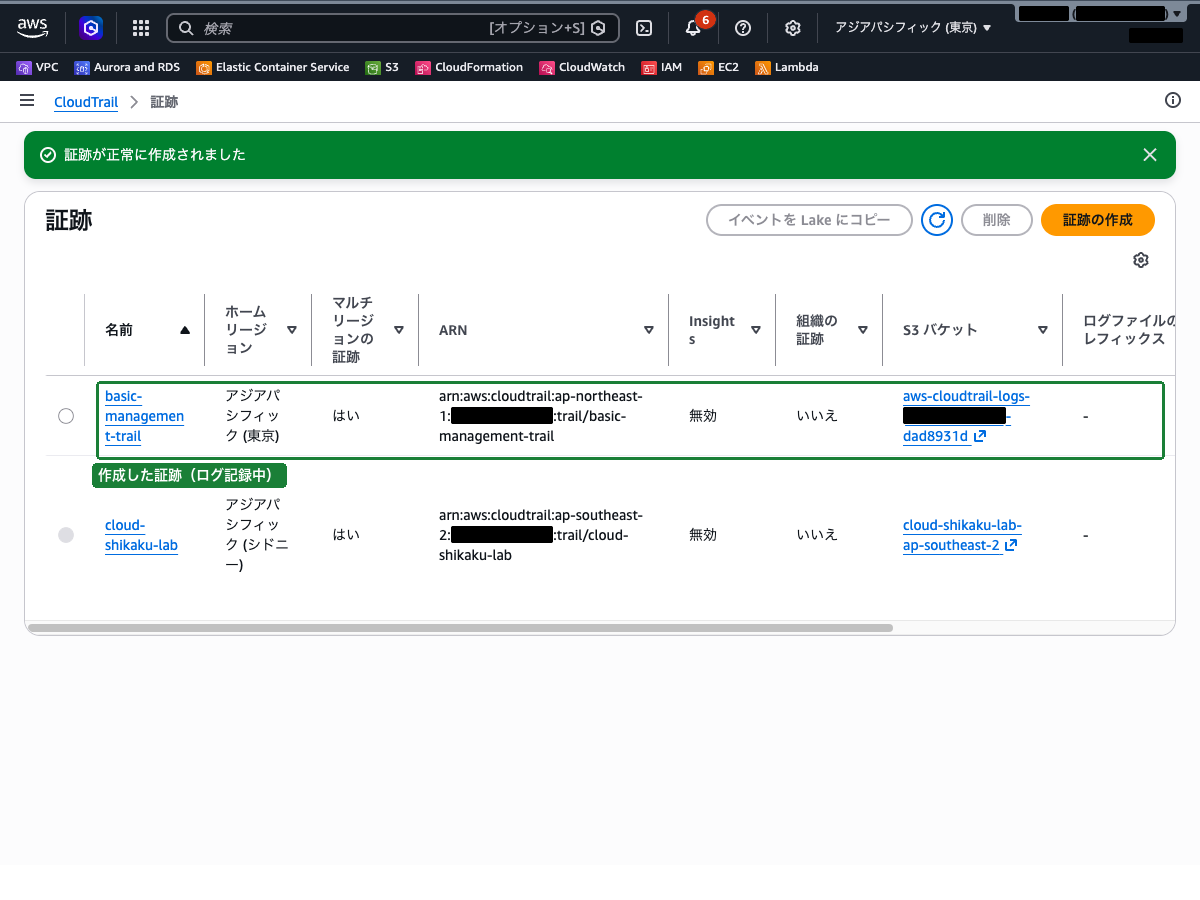Open basic-management-trail trail link
Image resolution: width=1200 pixels, height=900 pixels.
pos(144,416)
